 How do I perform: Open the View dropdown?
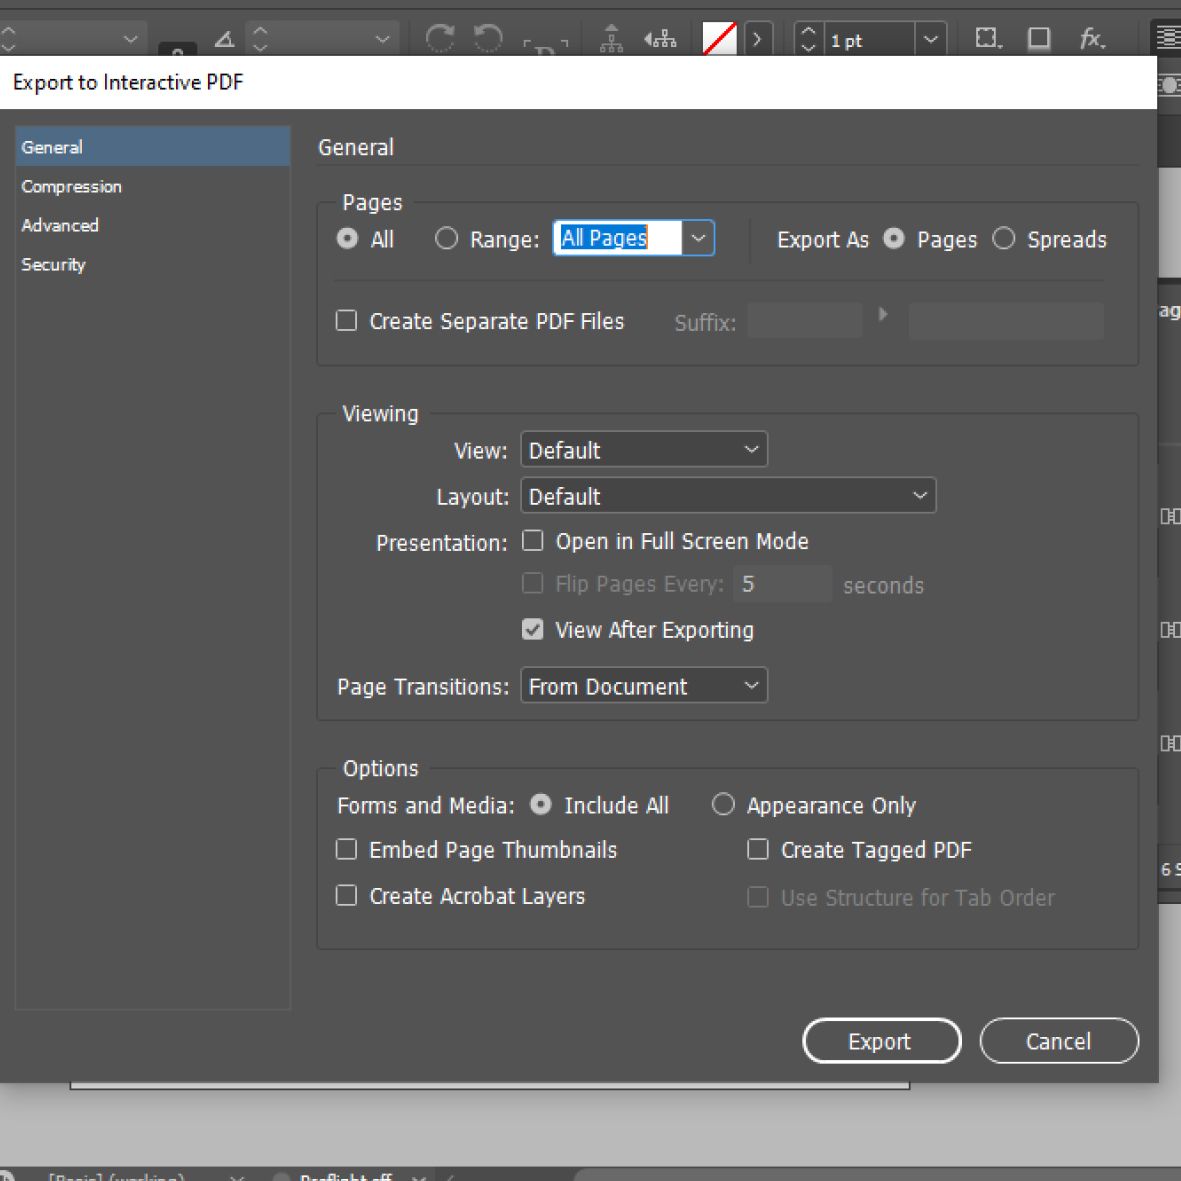point(644,450)
